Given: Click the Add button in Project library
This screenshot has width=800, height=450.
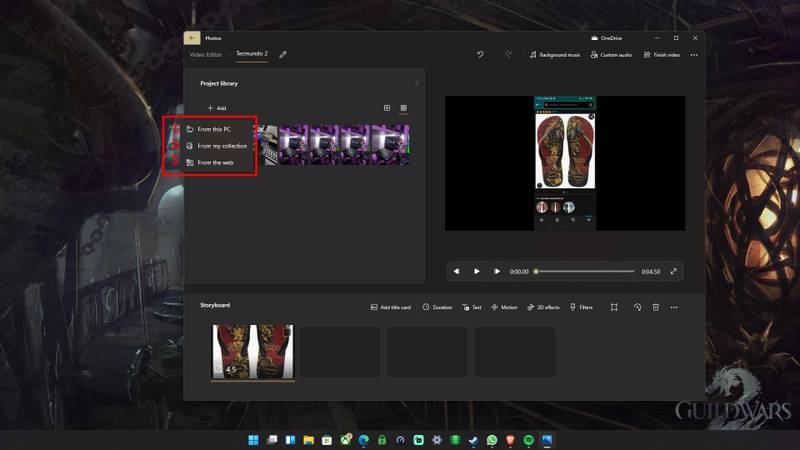Looking at the screenshot, I should coord(217,108).
